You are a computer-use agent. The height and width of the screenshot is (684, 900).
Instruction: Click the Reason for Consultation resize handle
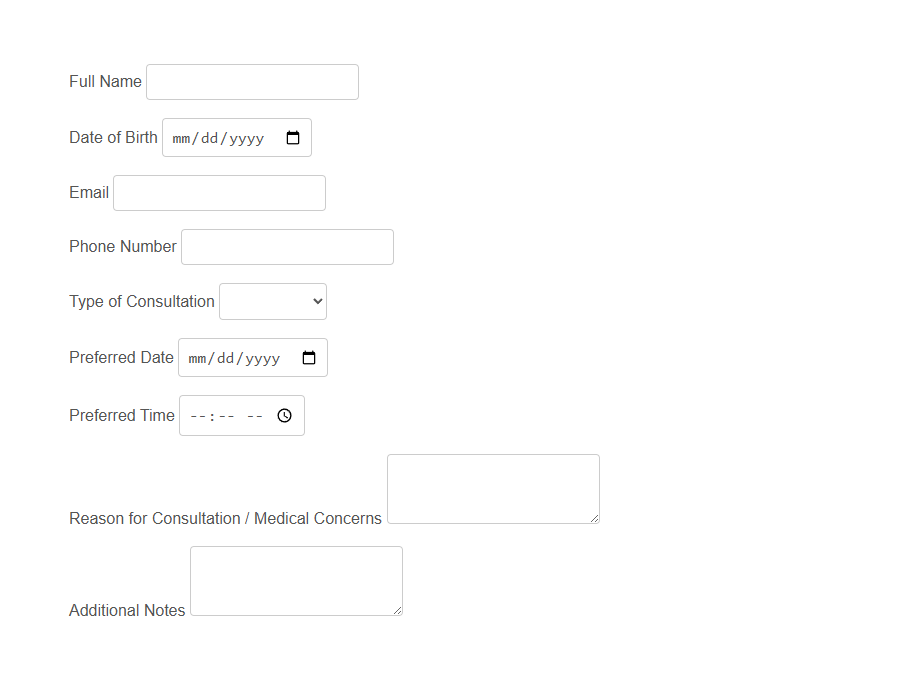pyautogui.click(x=596, y=520)
